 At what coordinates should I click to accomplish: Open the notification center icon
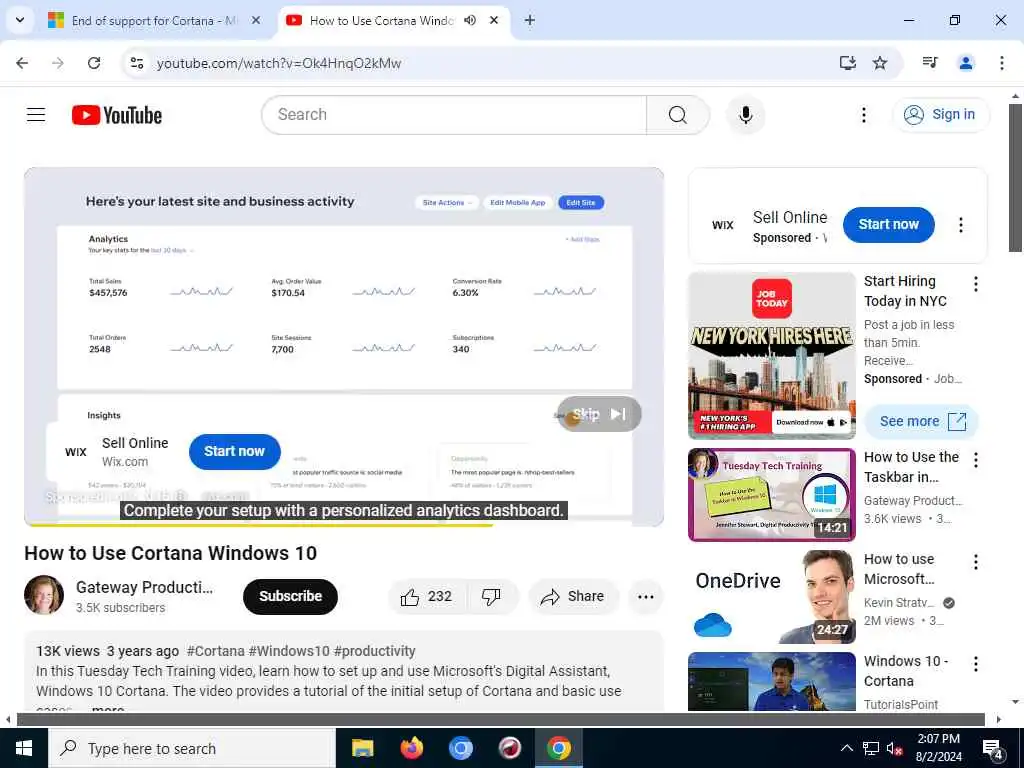coord(993,749)
